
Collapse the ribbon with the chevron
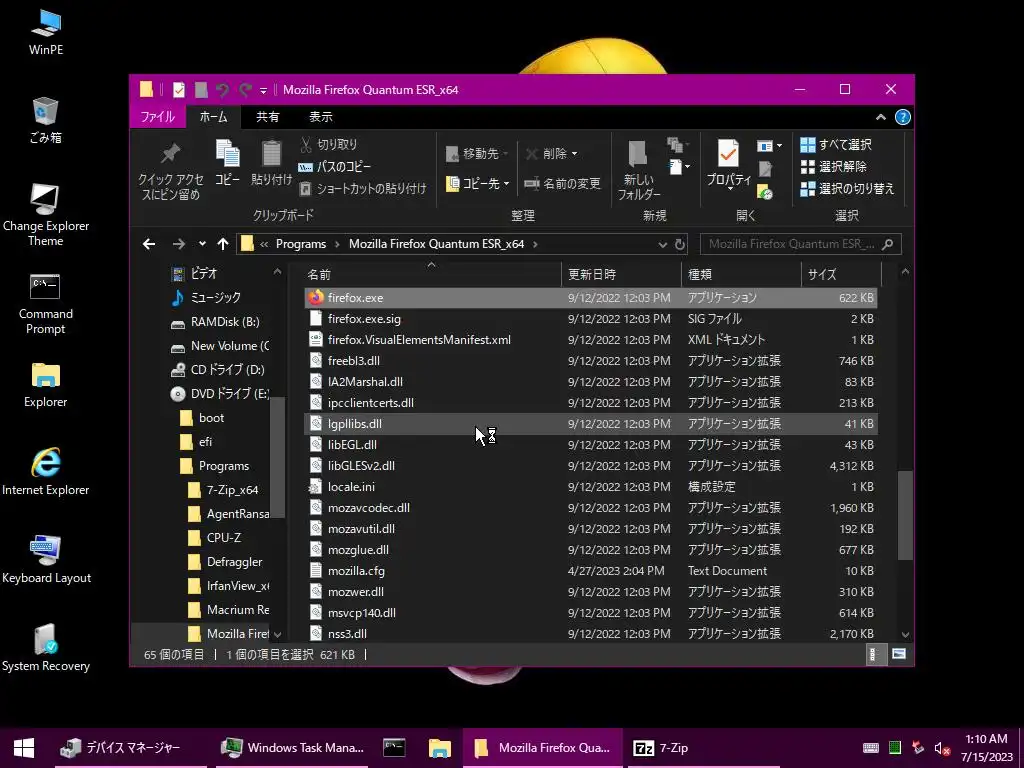coord(880,117)
